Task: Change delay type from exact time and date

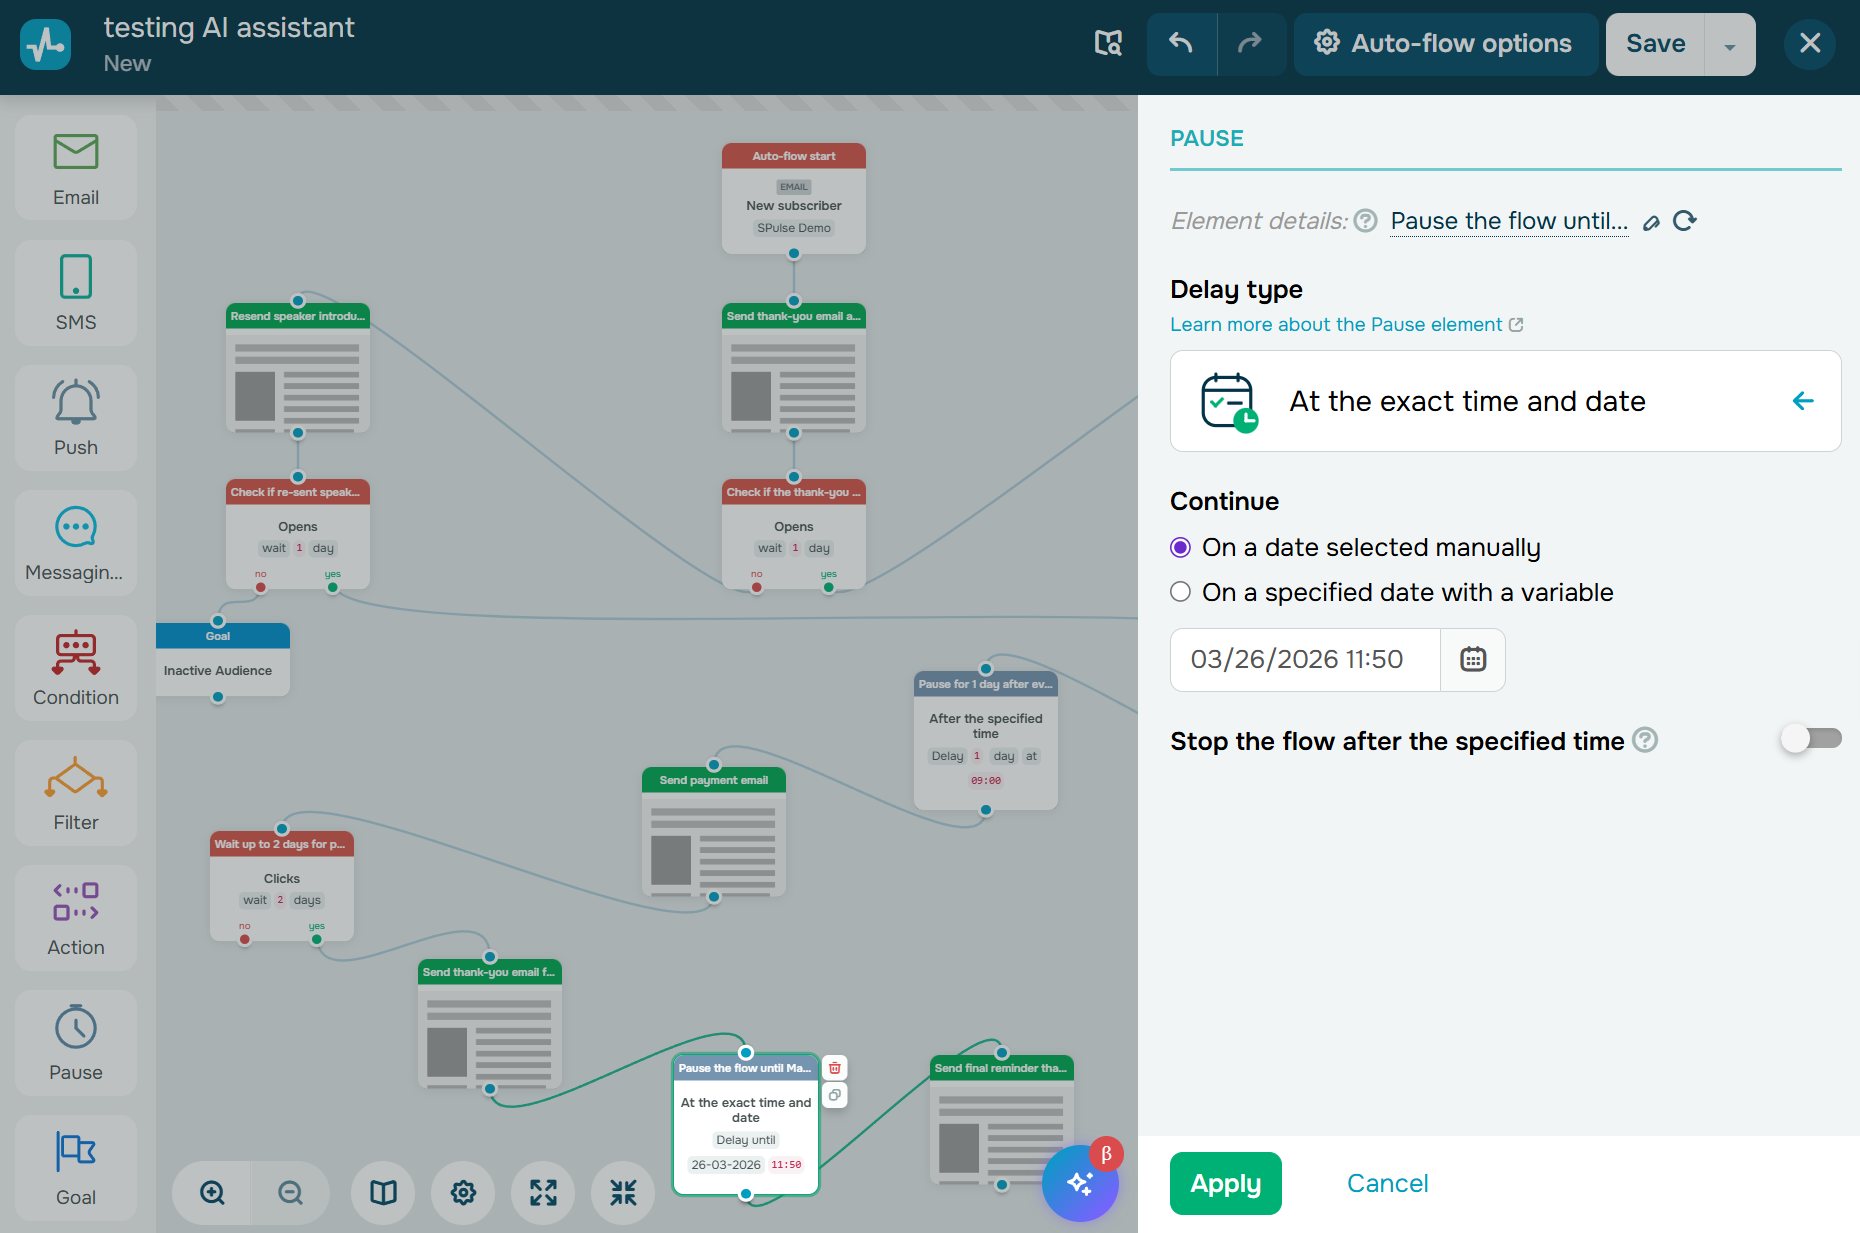Action: click(1505, 401)
